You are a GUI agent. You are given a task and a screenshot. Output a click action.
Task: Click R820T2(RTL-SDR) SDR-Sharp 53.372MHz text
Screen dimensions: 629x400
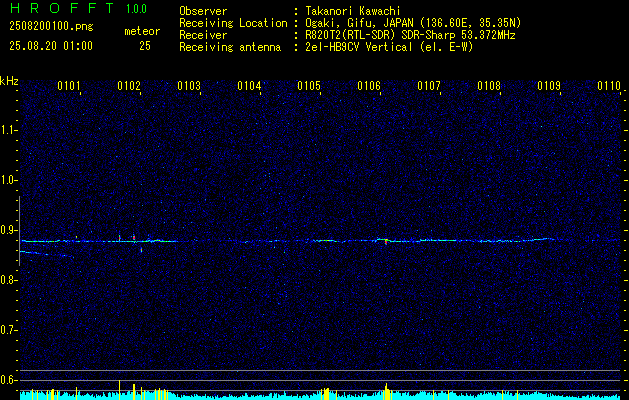pos(410,35)
